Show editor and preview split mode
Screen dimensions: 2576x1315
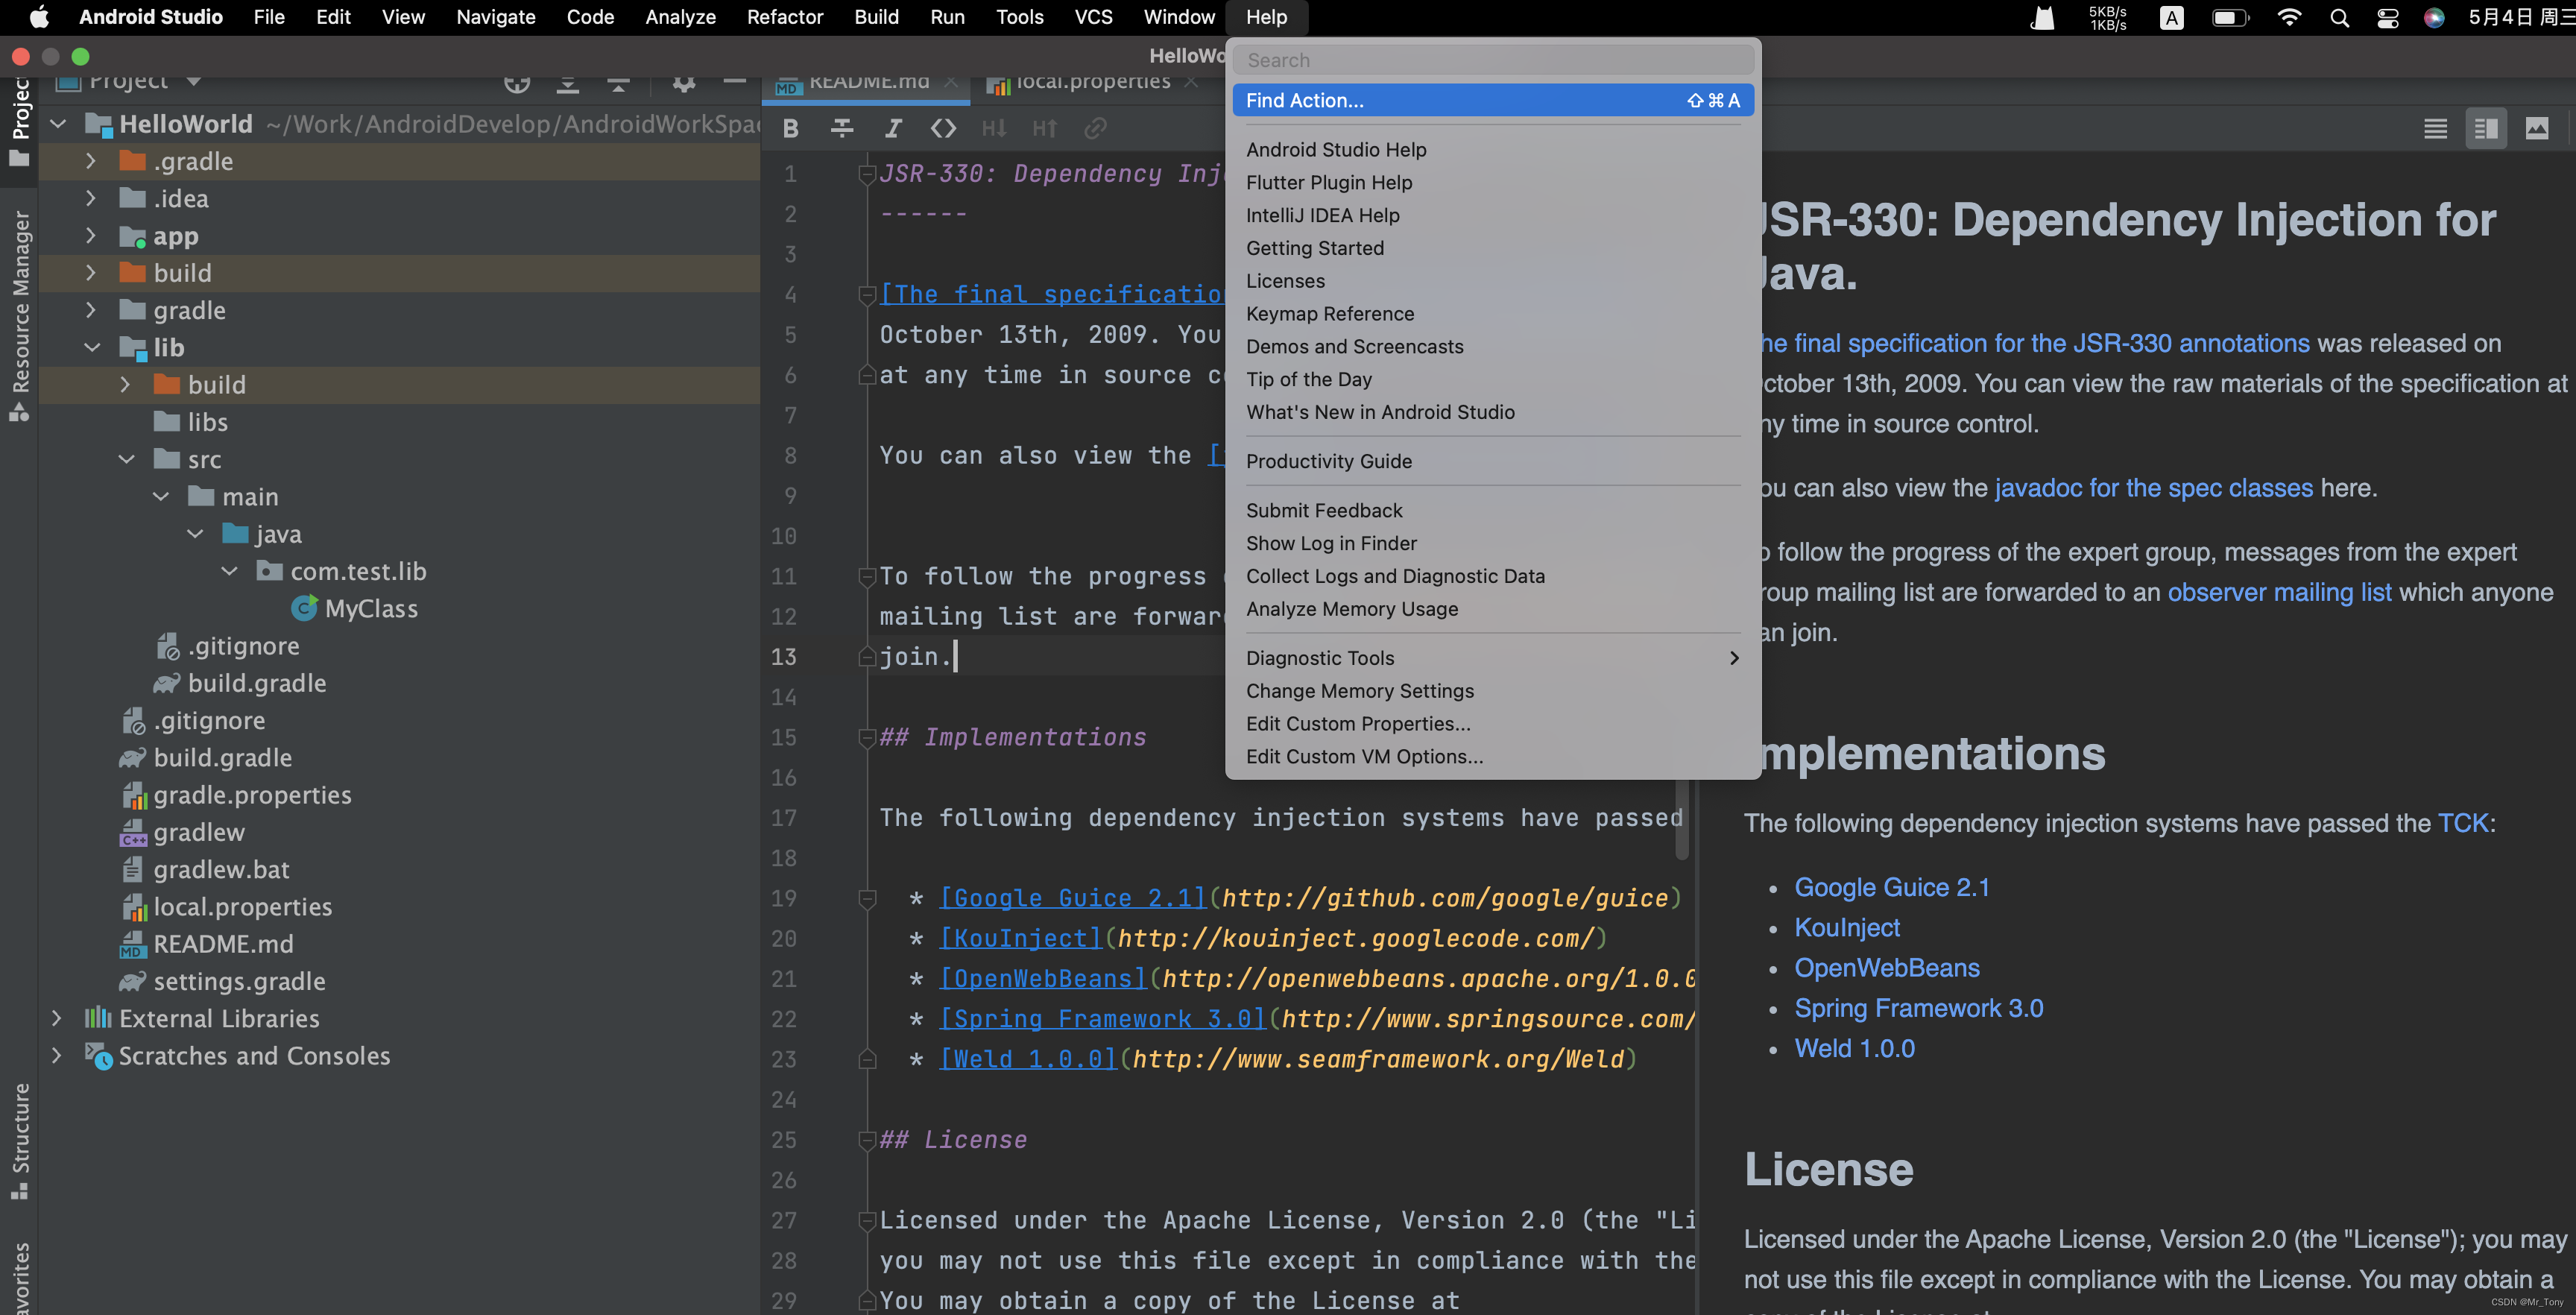coord(2486,128)
